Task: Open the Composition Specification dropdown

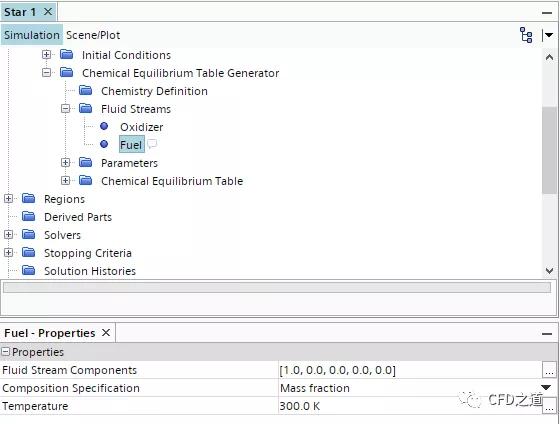Action: 546,388
